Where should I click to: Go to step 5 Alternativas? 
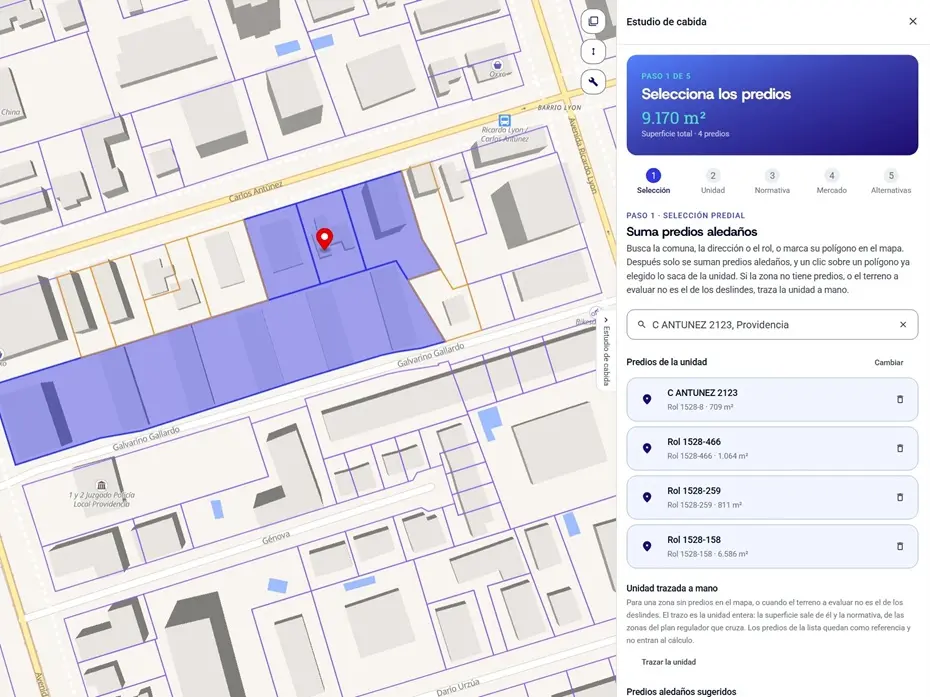pyautogui.click(x=890, y=182)
